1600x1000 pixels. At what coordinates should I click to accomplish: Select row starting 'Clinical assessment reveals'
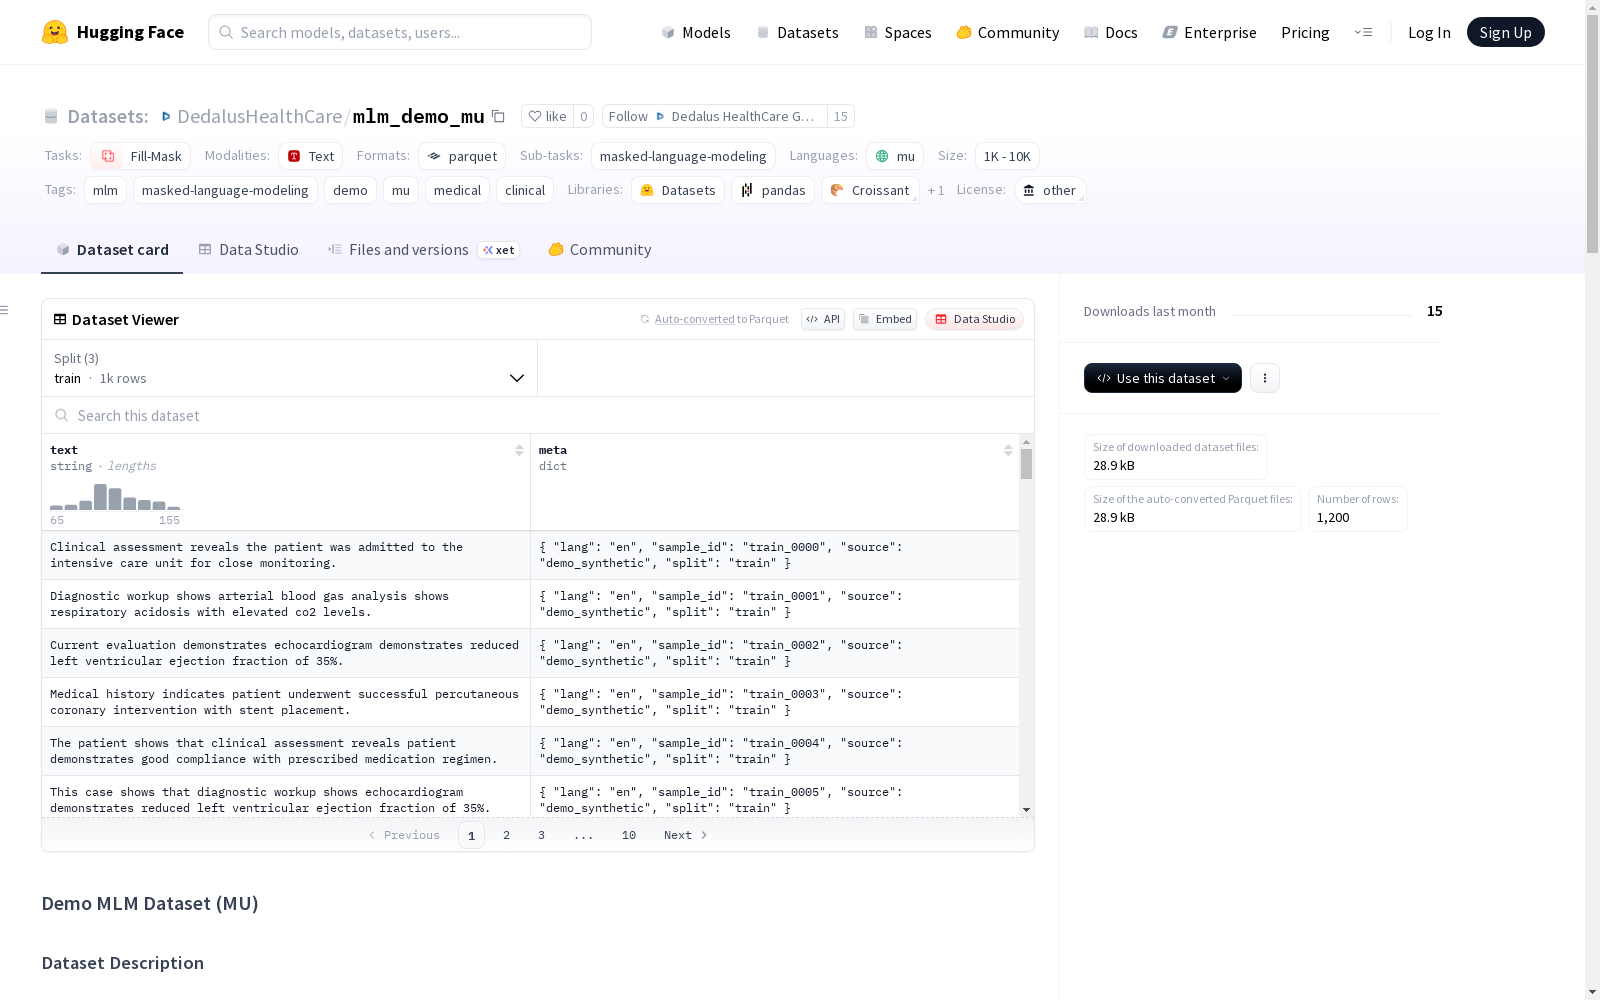click(x=530, y=555)
